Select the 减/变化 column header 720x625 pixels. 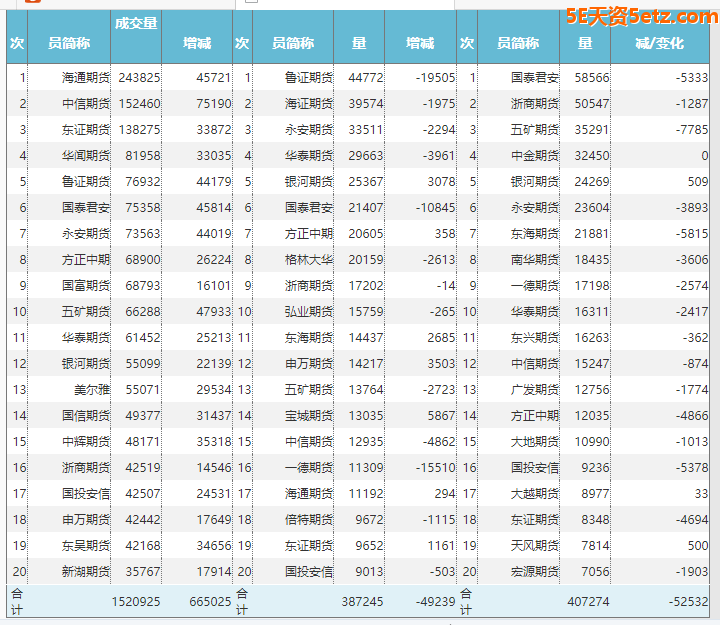point(659,43)
